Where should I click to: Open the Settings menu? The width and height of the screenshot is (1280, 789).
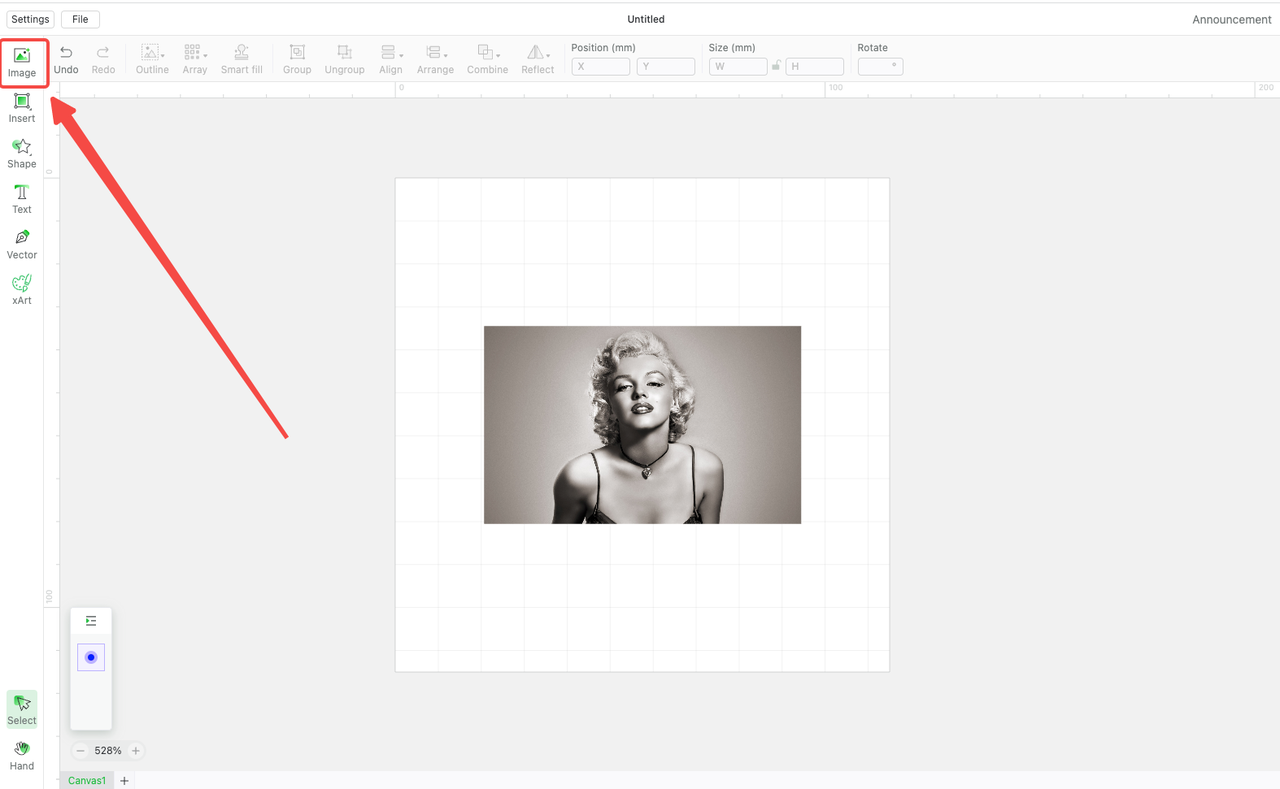[x=30, y=19]
